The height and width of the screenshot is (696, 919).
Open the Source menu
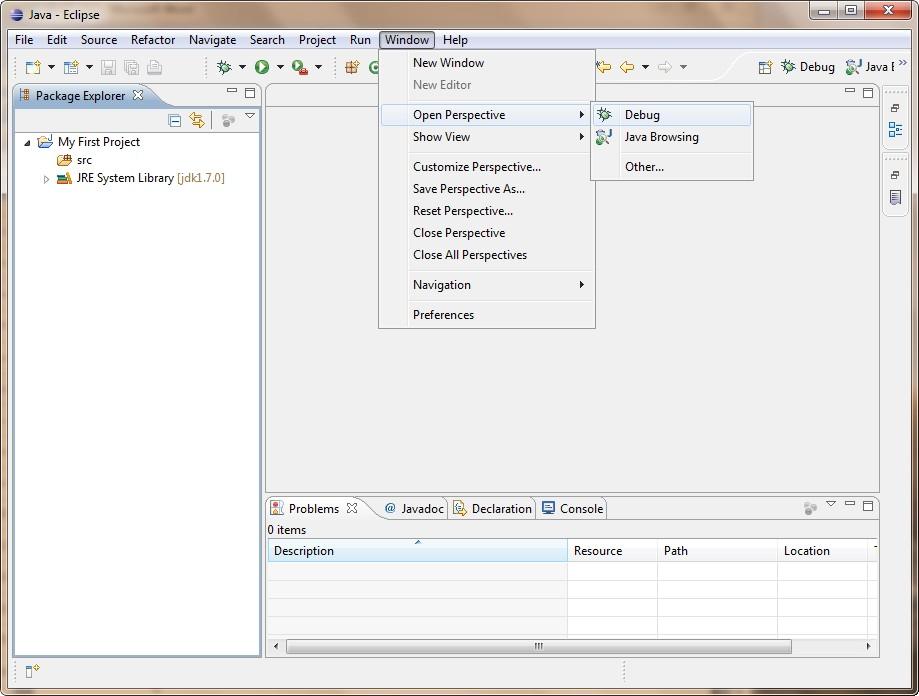tap(99, 40)
